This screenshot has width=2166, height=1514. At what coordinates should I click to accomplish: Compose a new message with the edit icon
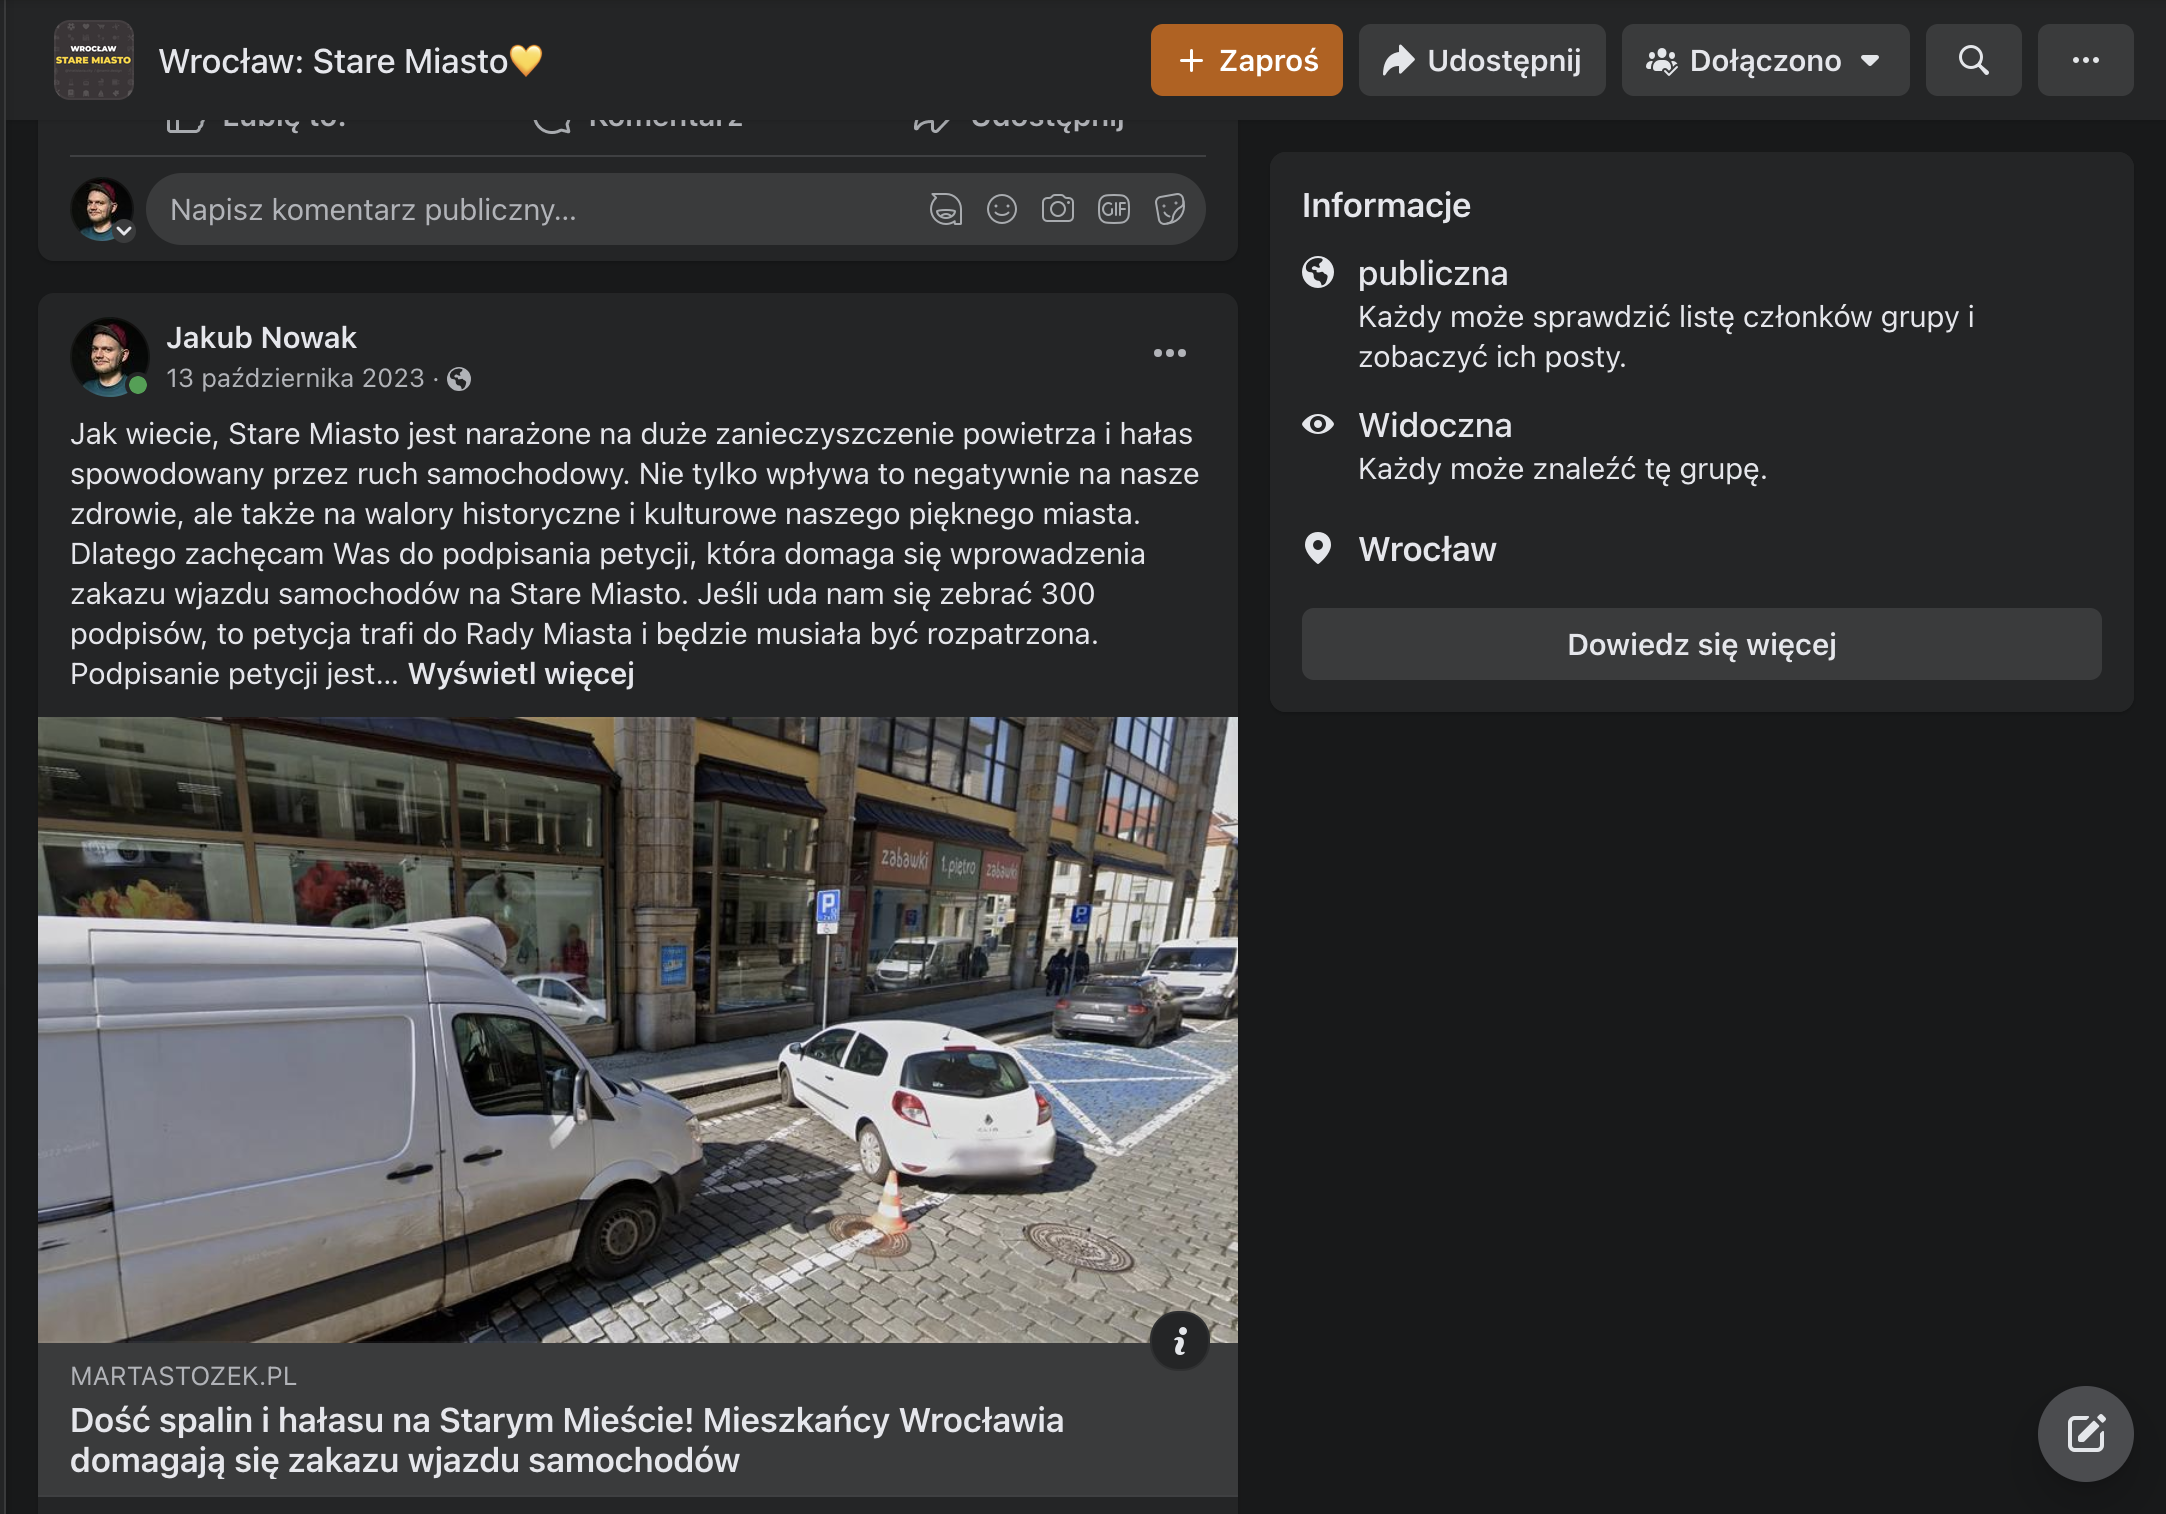(2085, 1433)
